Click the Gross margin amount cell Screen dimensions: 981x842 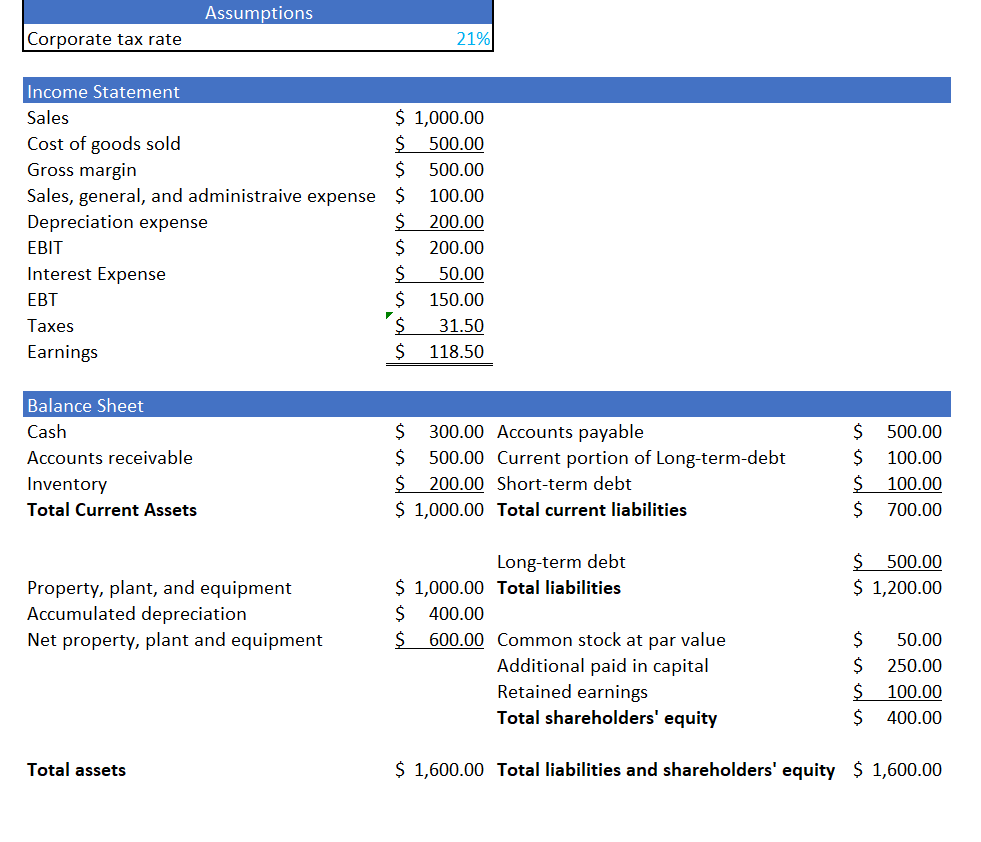point(440,169)
